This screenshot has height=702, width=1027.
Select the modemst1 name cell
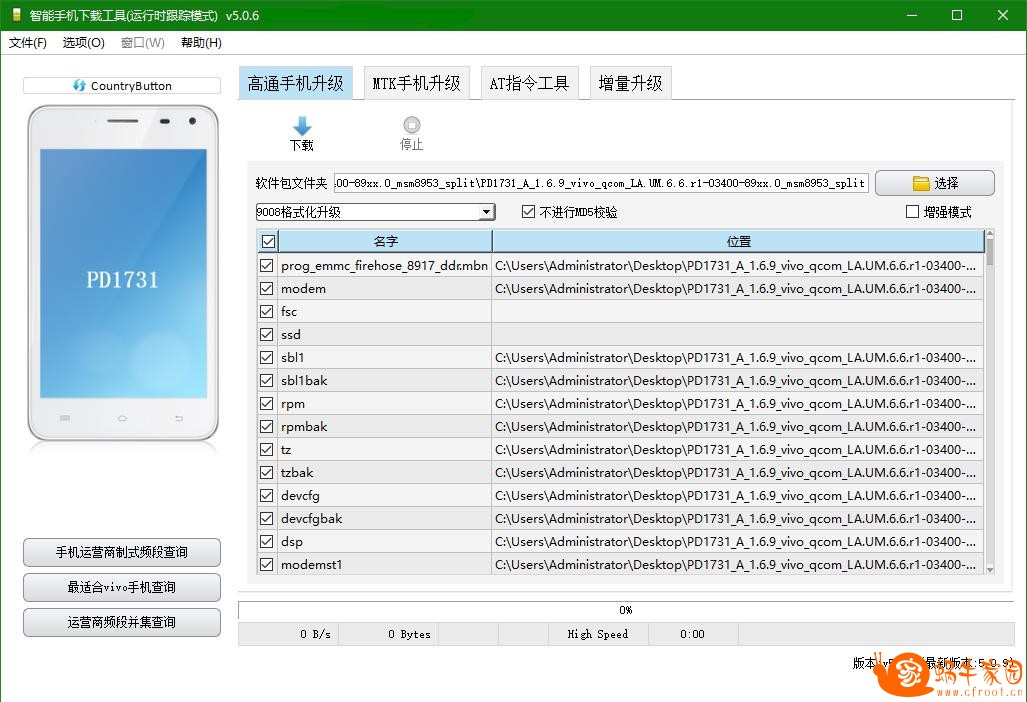pos(384,564)
